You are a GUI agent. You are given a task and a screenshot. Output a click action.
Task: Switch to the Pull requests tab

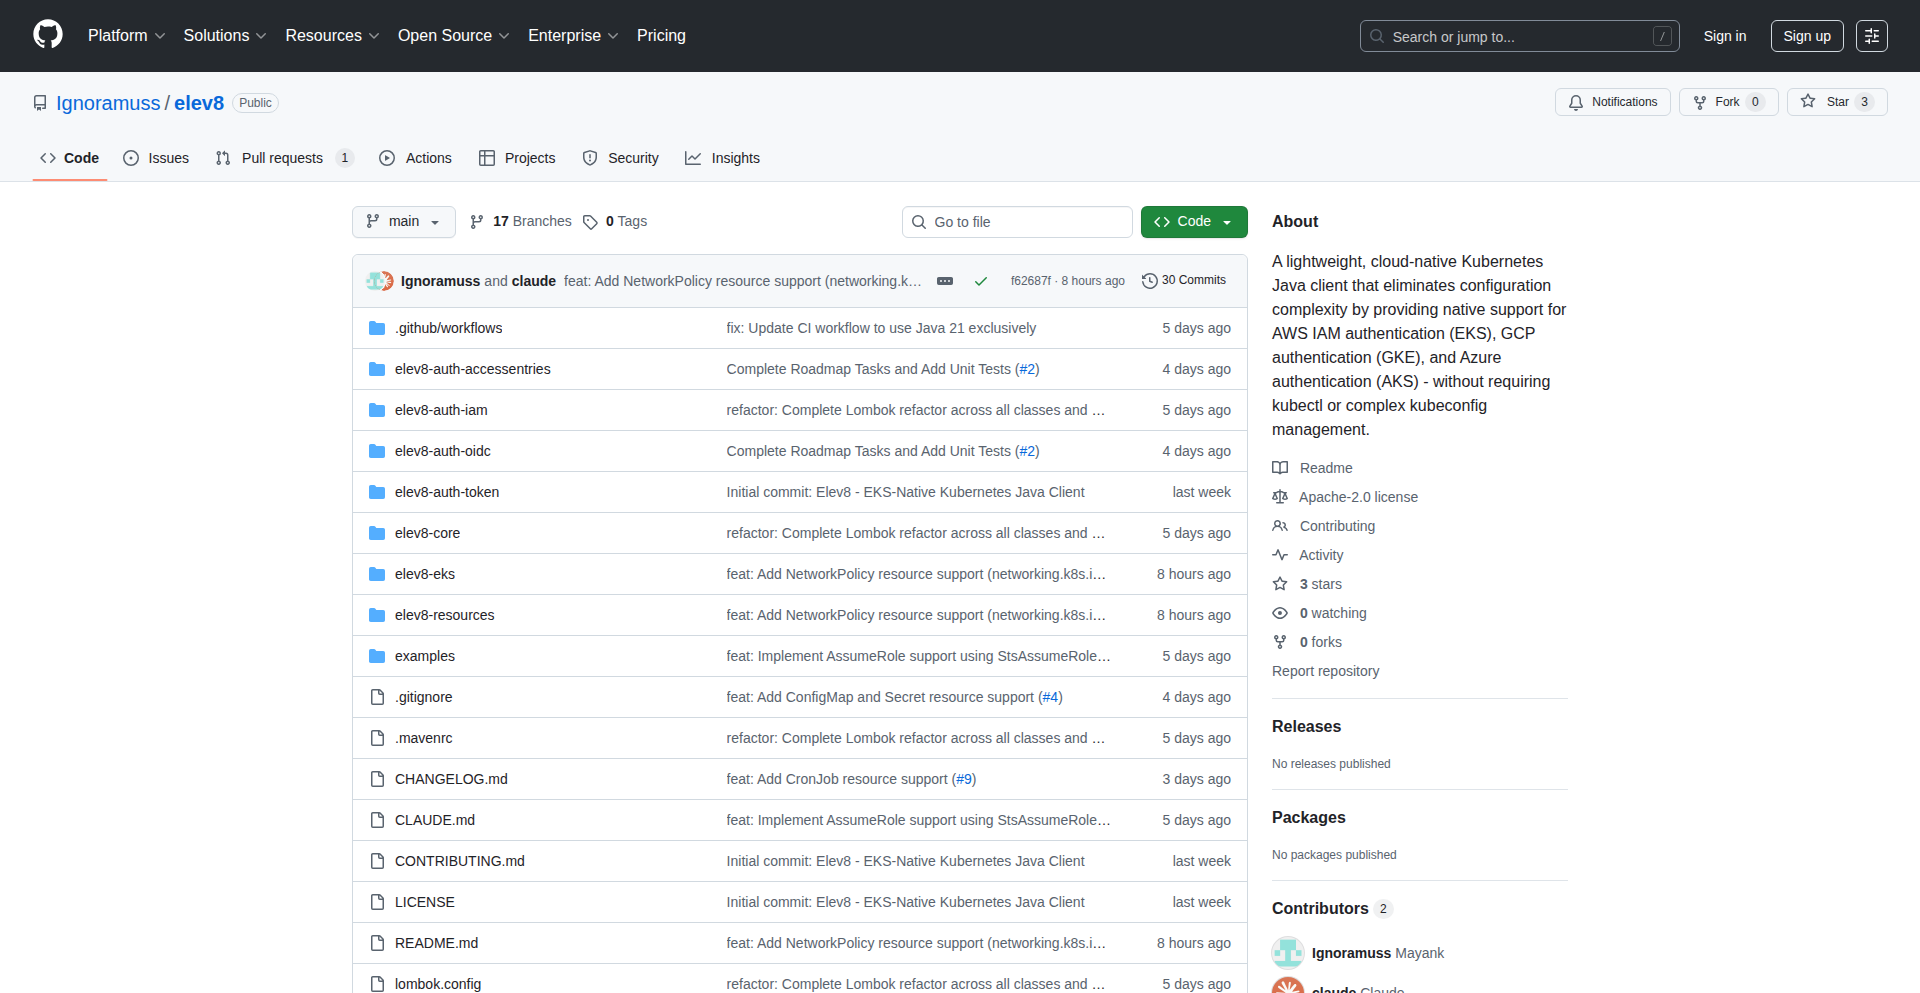[283, 158]
